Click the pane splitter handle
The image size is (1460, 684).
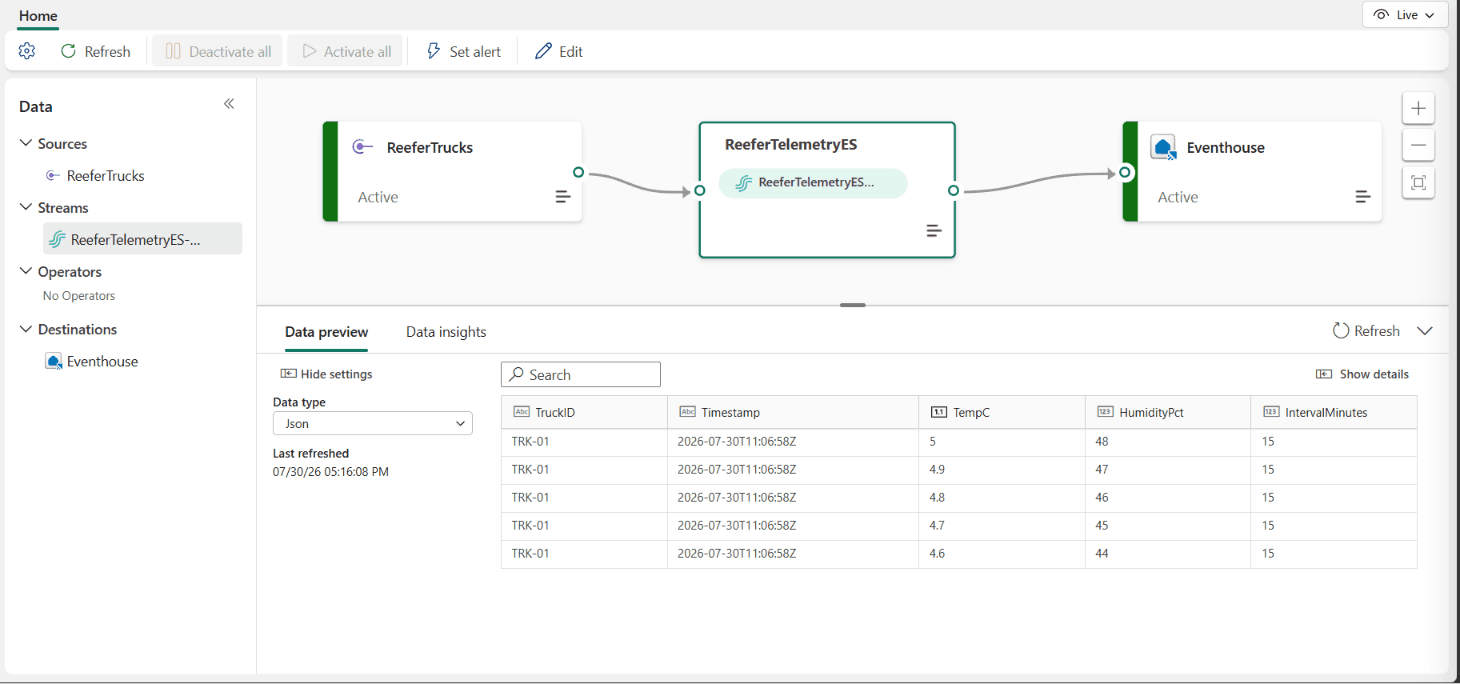853,305
